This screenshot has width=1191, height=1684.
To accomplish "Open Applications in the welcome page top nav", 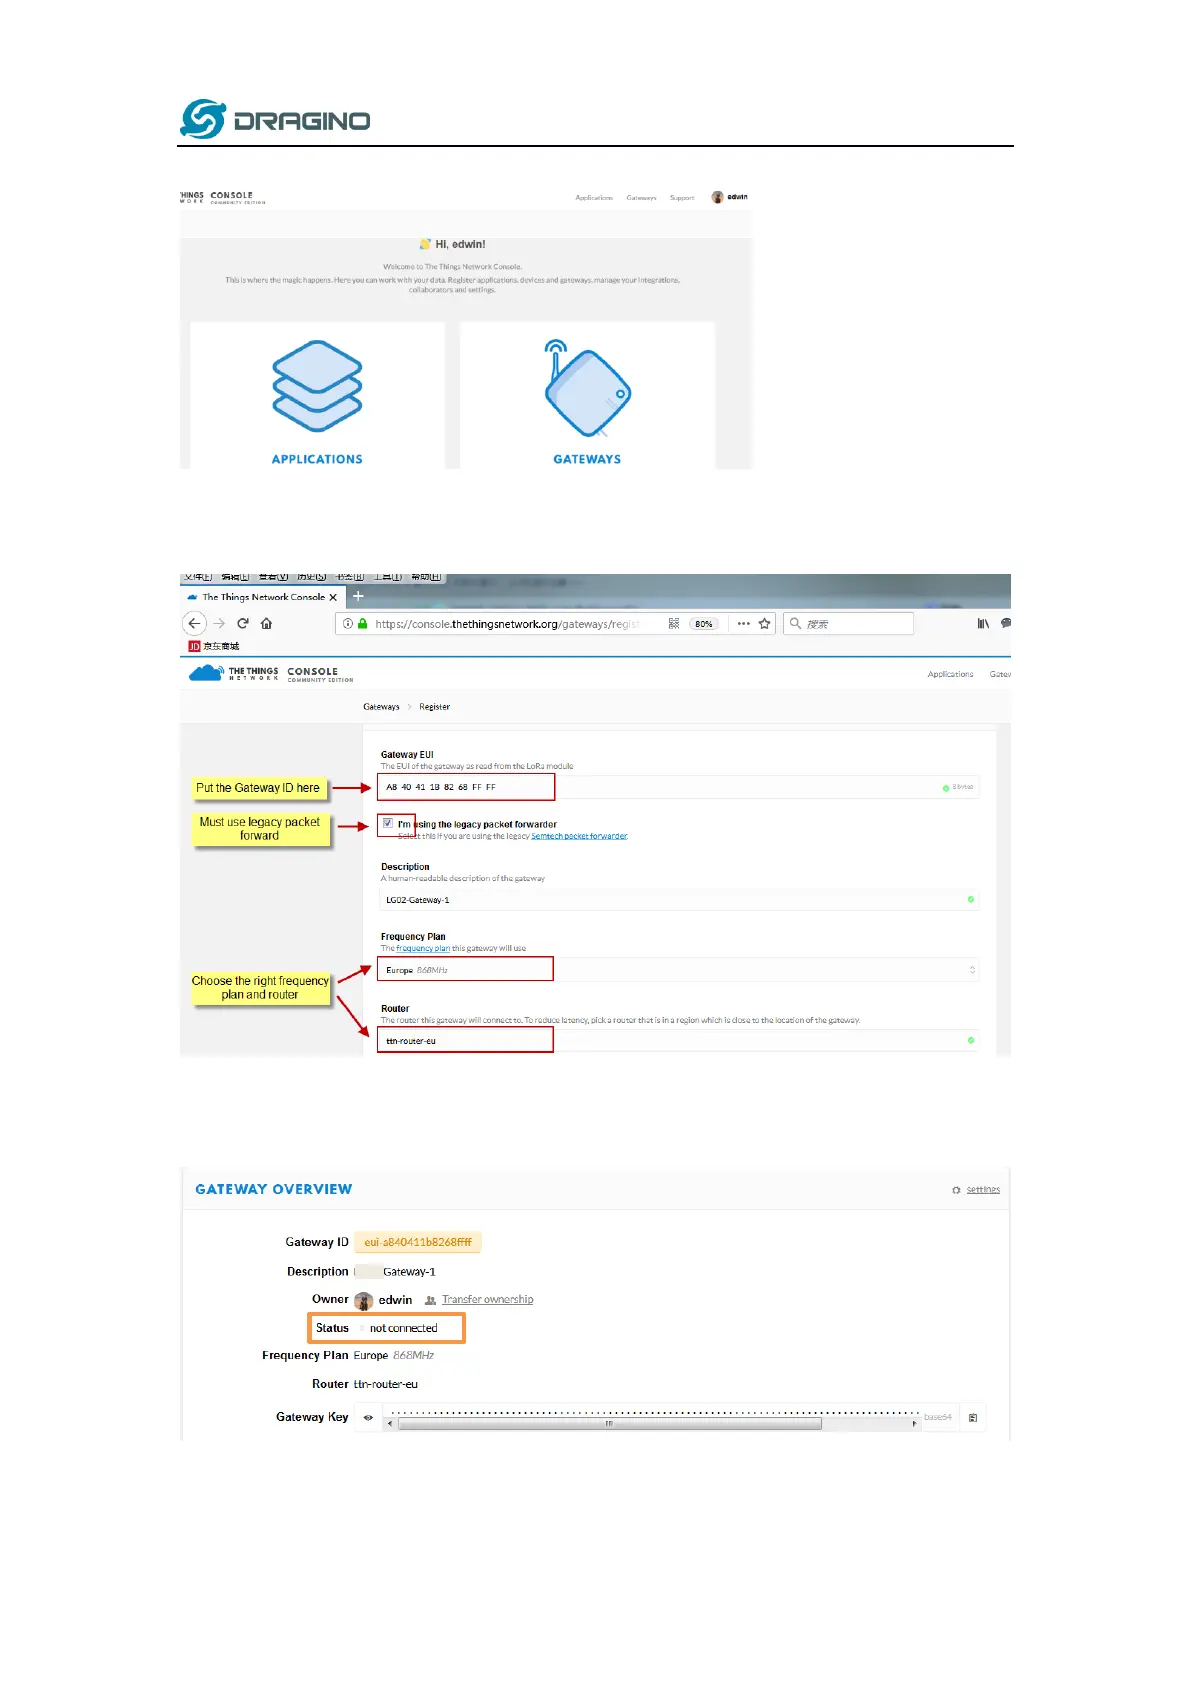I will point(594,198).
